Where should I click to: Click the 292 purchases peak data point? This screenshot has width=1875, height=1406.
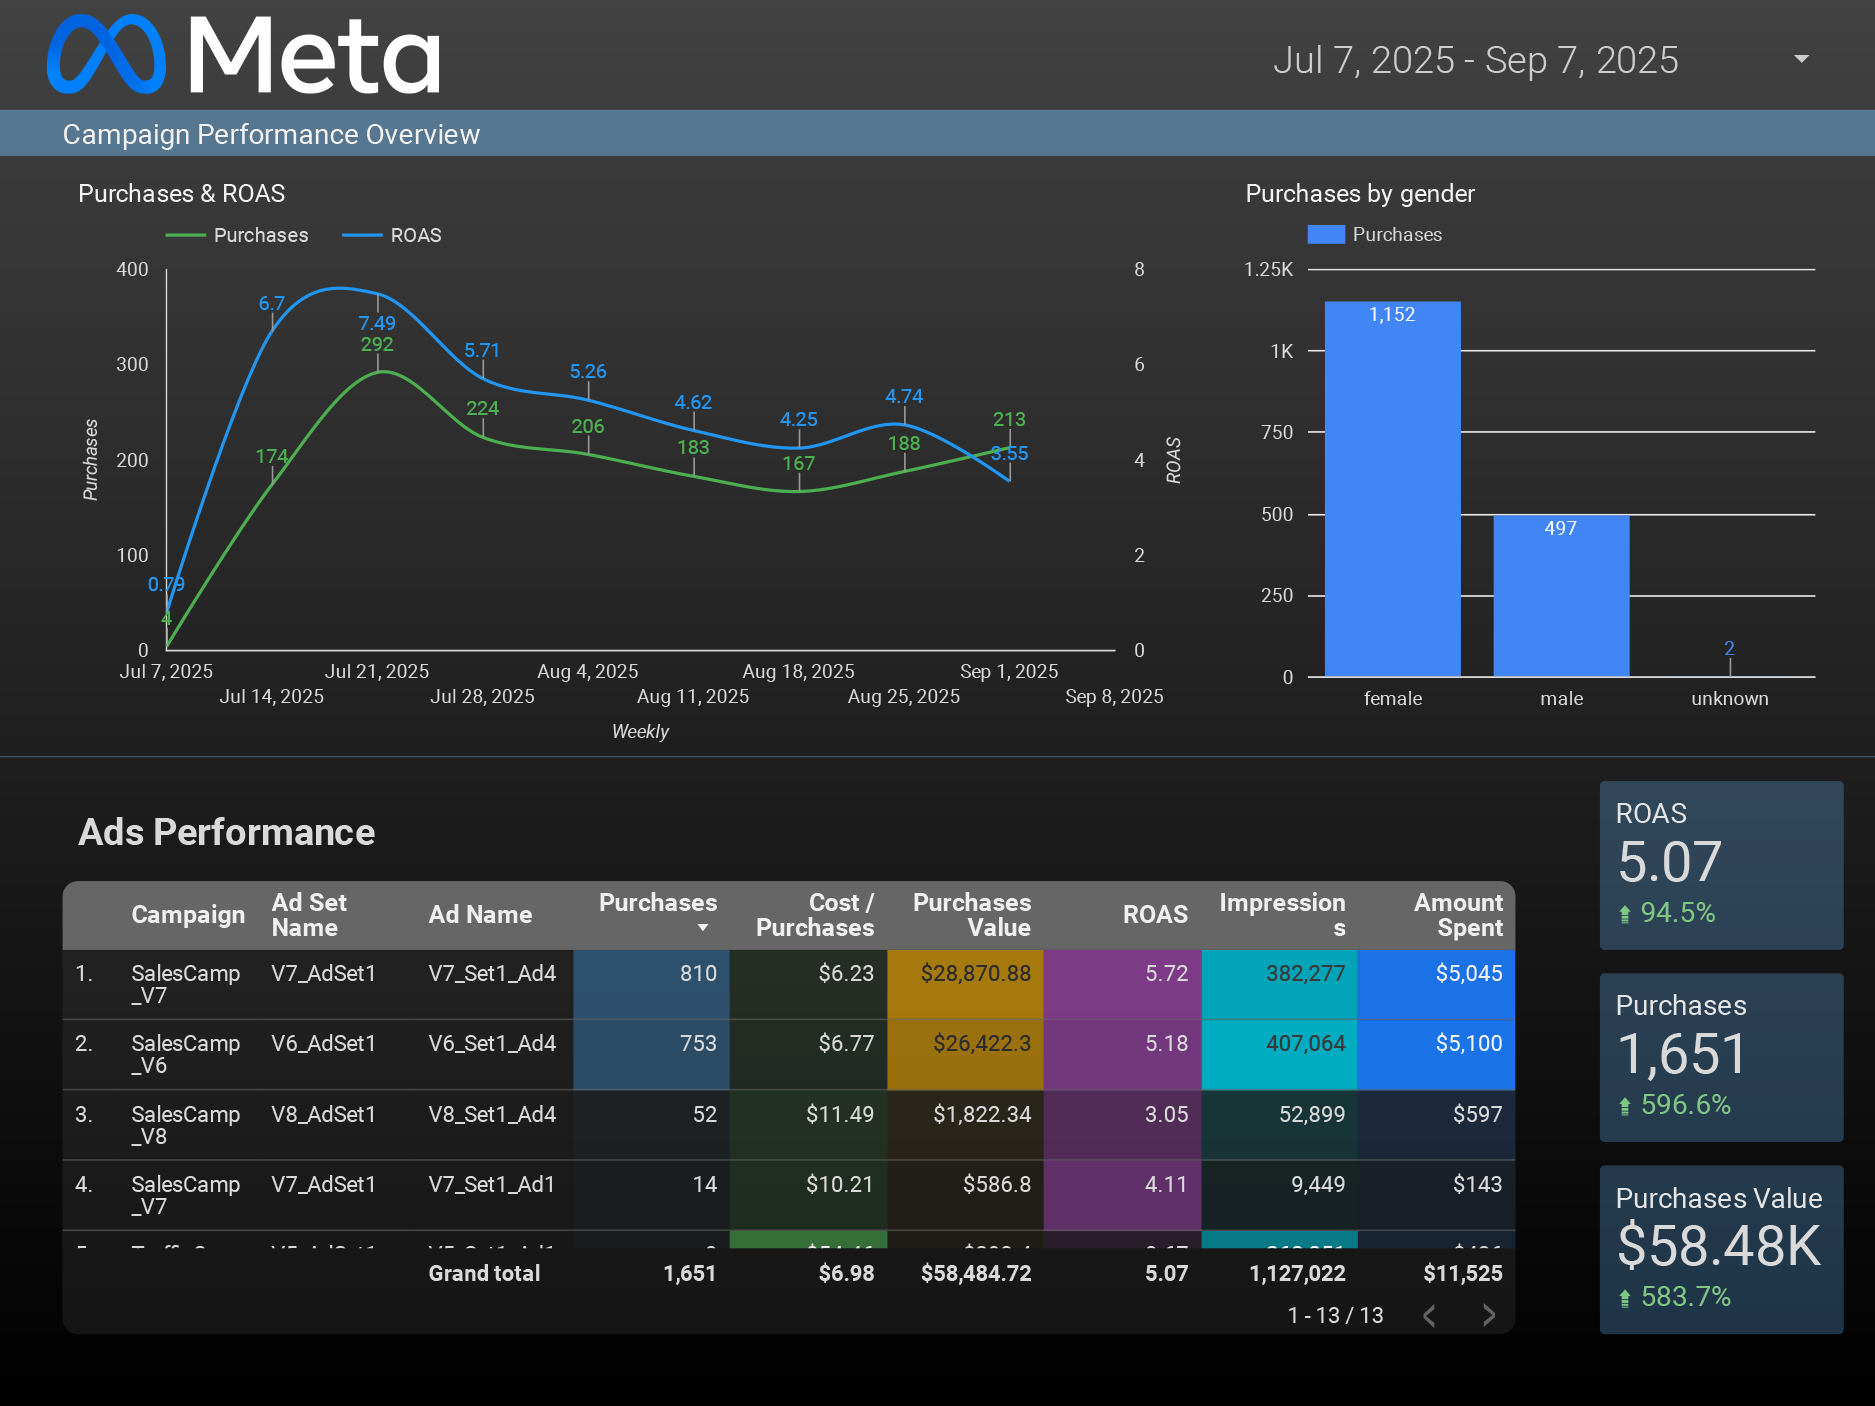pos(379,371)
